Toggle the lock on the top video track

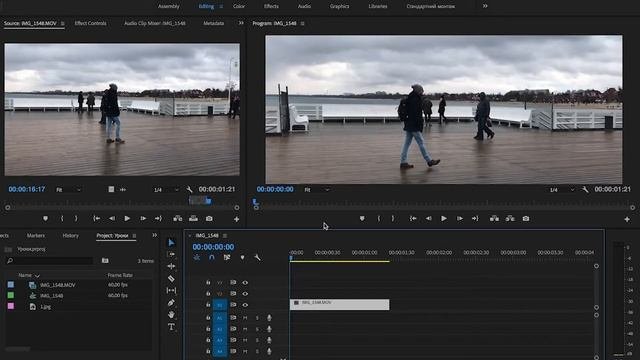[208, 282]
